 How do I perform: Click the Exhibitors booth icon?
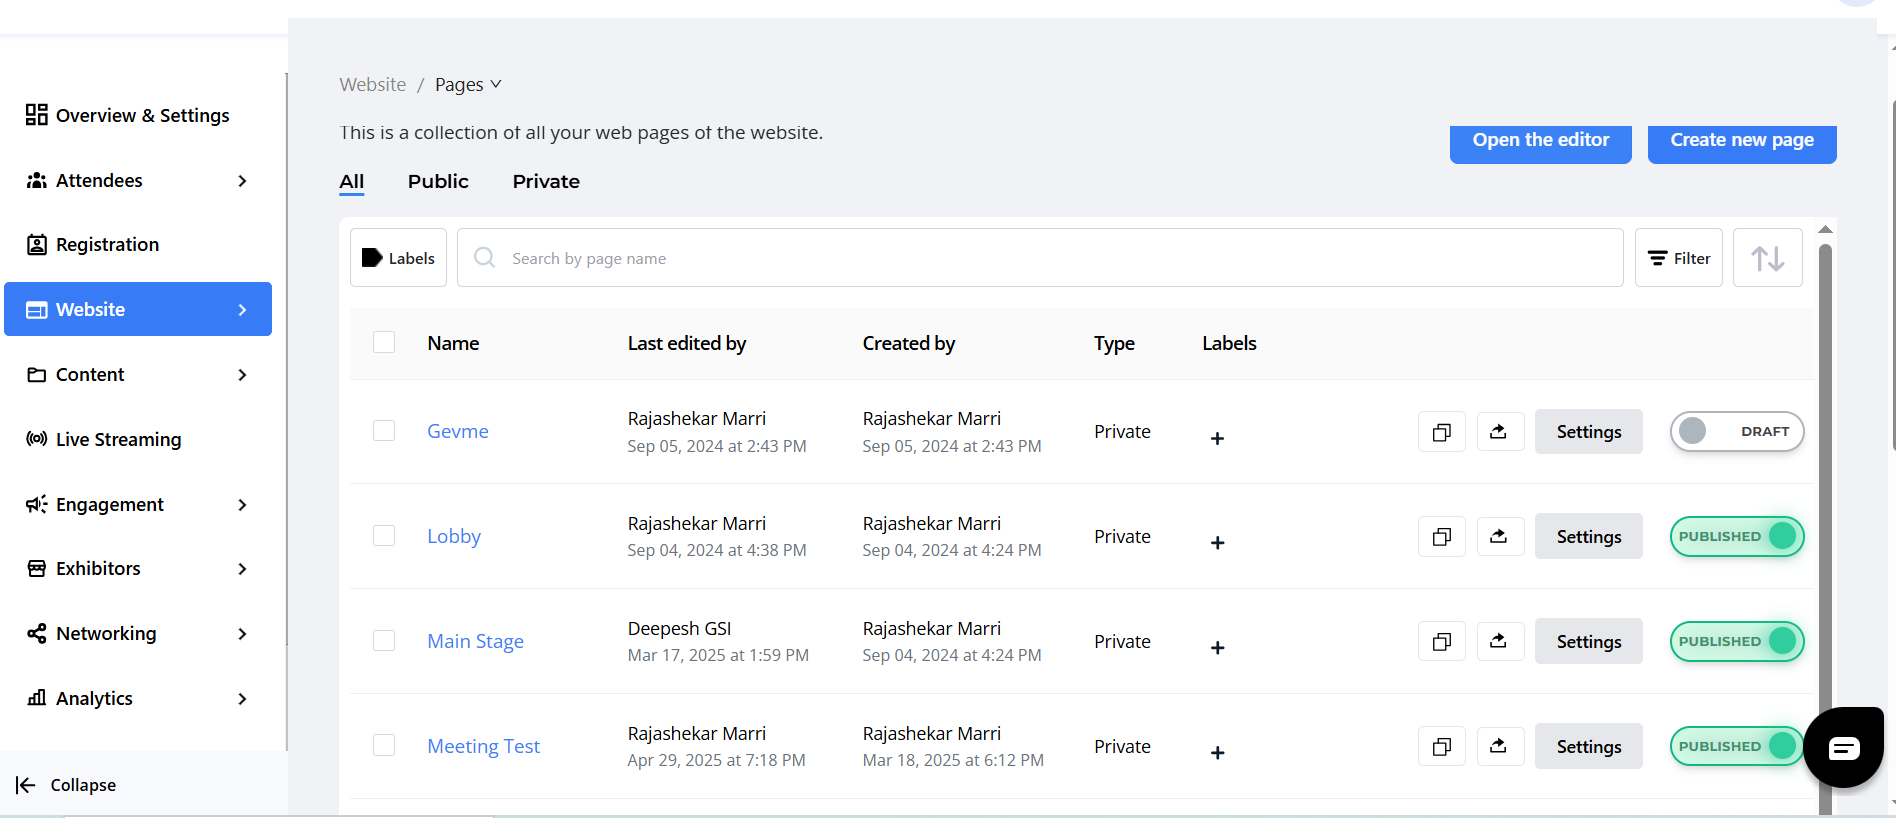37,569
